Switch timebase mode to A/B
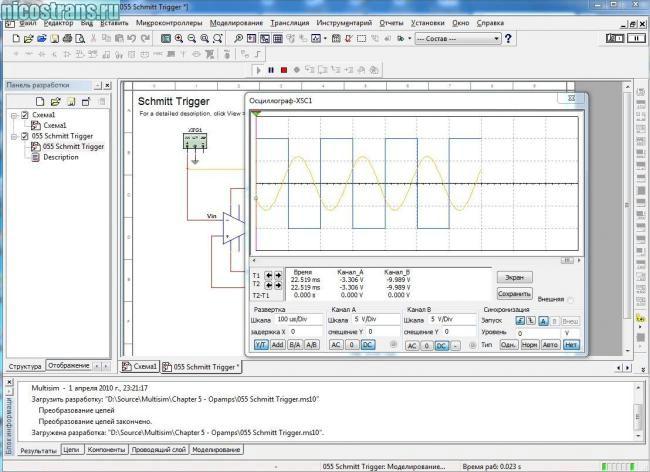This screenshot has height=472, width=650. [311, 345]
